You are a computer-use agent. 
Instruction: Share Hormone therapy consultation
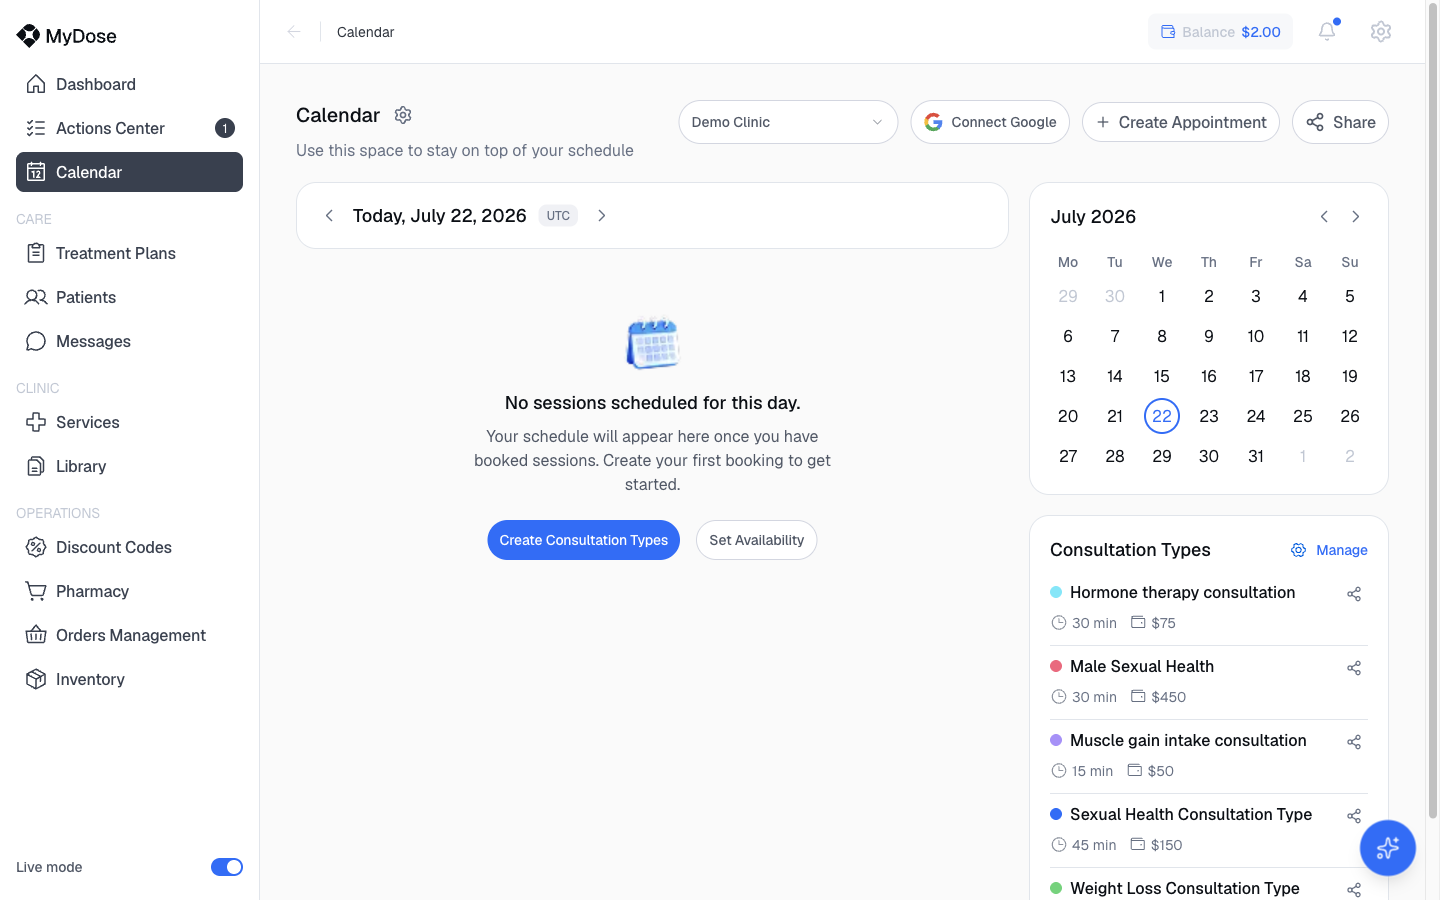click(x=1354, y=594)
